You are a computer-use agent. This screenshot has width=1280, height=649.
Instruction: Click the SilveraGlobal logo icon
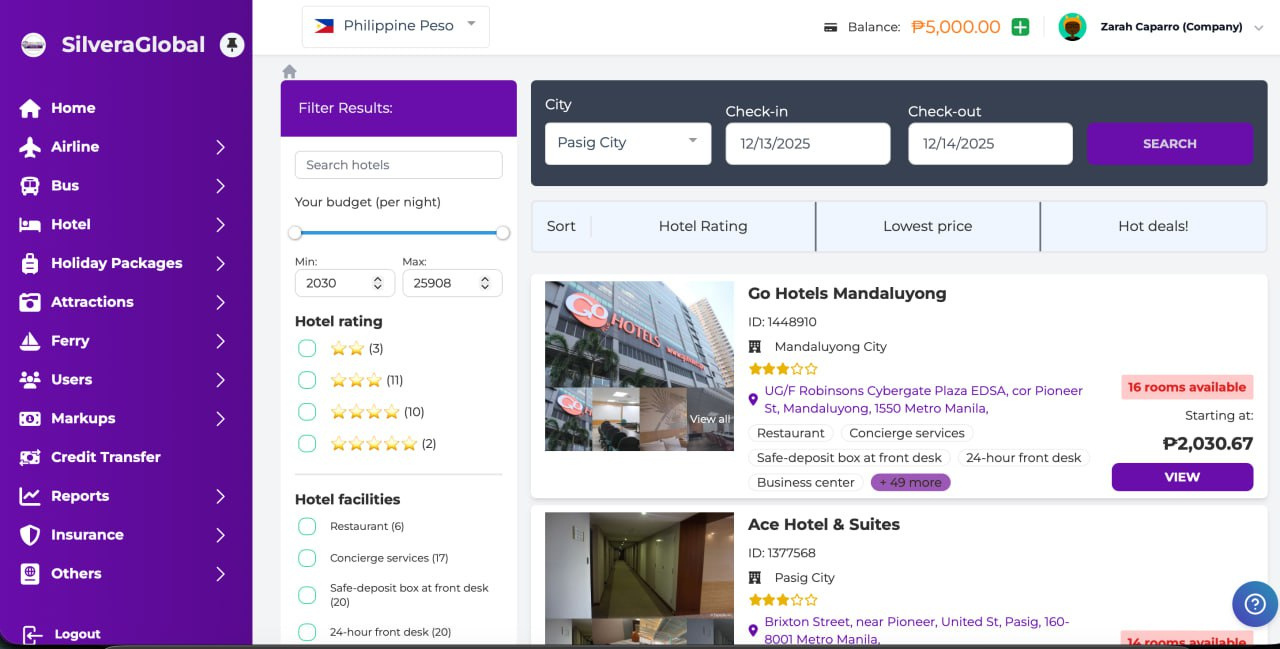click(x=34, y=45)
